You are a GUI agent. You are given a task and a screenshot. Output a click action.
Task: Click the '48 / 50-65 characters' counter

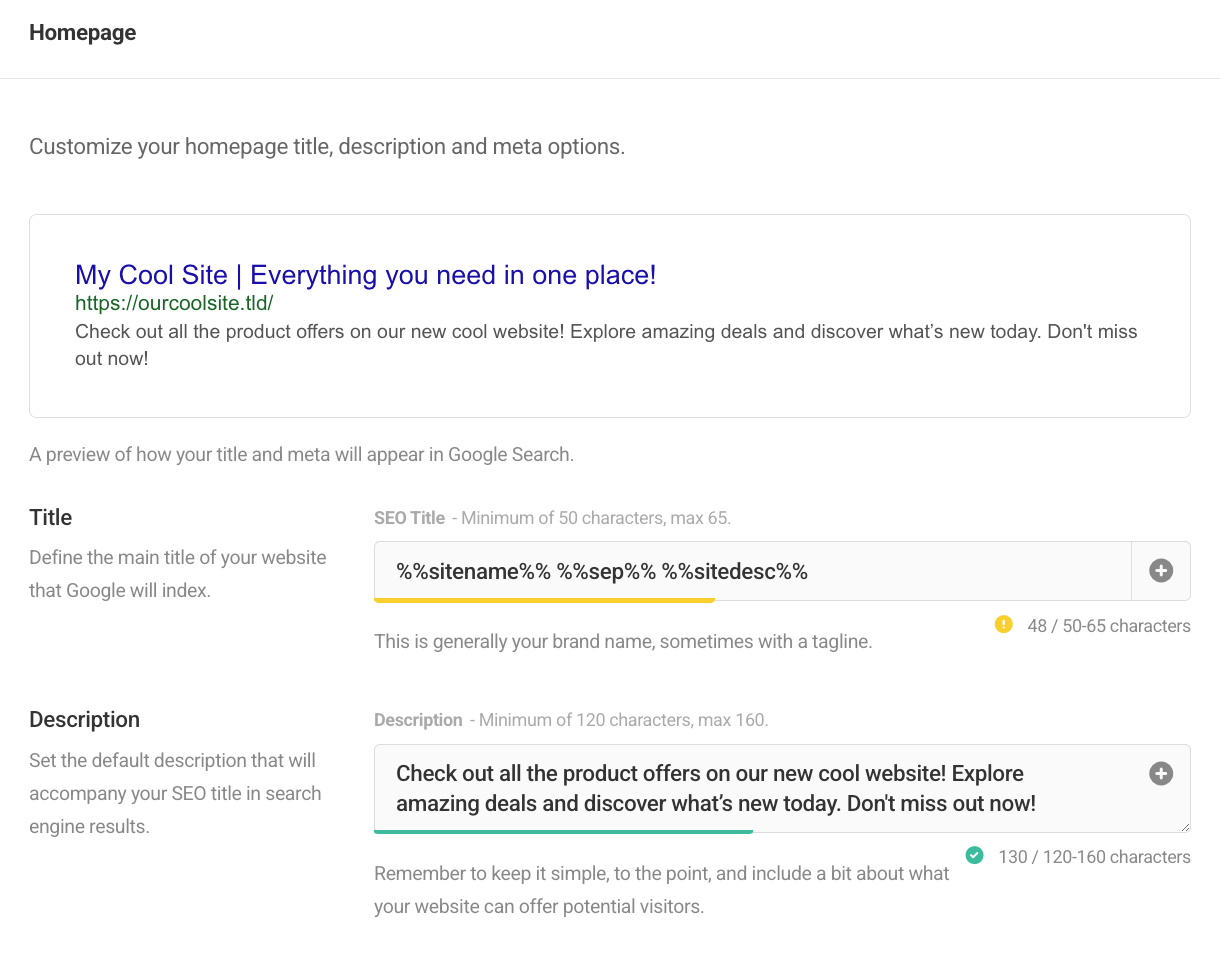[x=1108, y=625]
